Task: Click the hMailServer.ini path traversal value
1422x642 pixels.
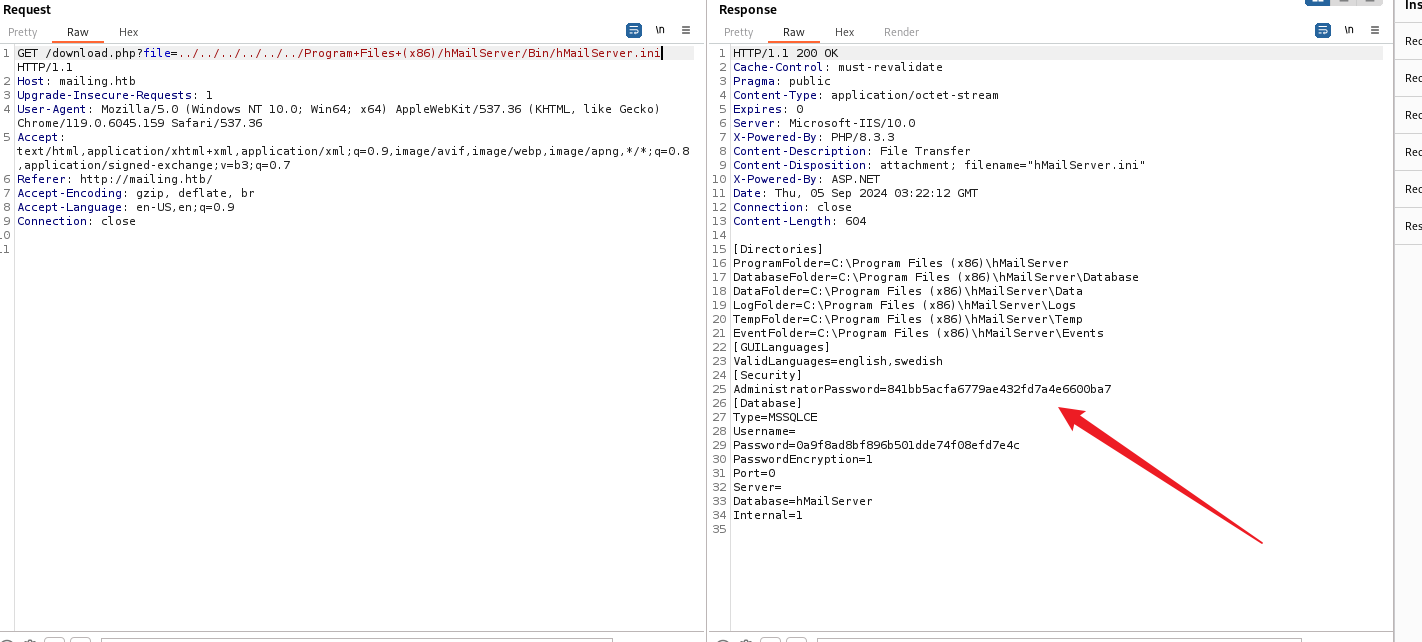Action: [420, 53]
